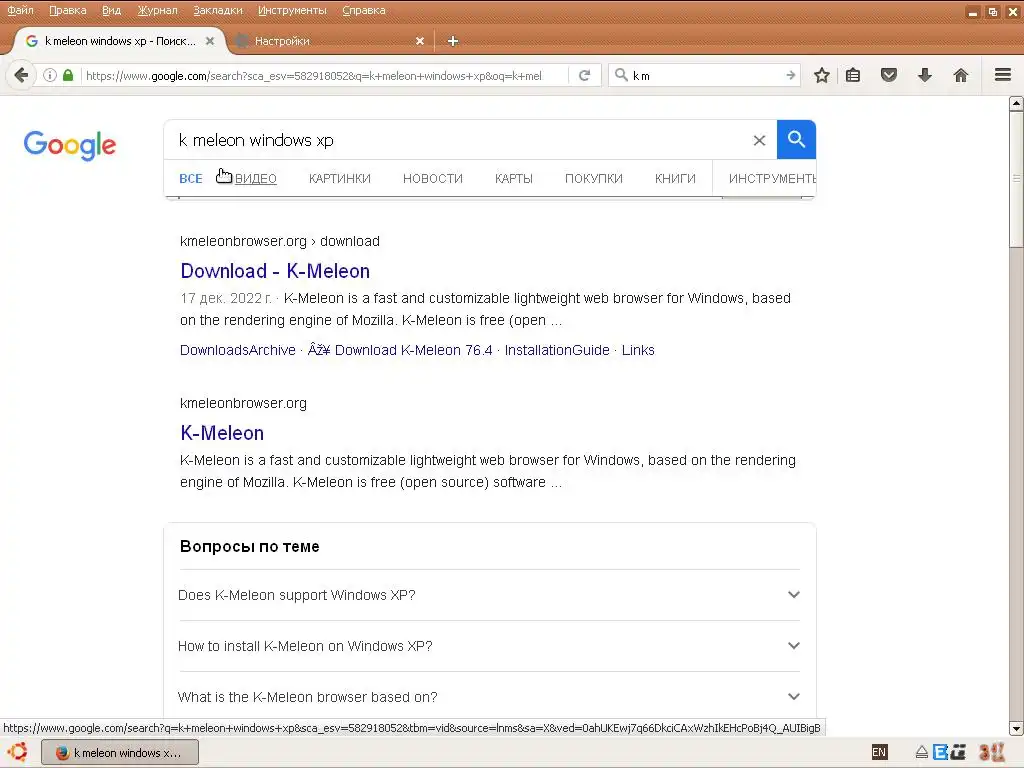Switch to НОВОСТИ results
The width and height of the screenshot is (1024, 768).
point(432,178)
